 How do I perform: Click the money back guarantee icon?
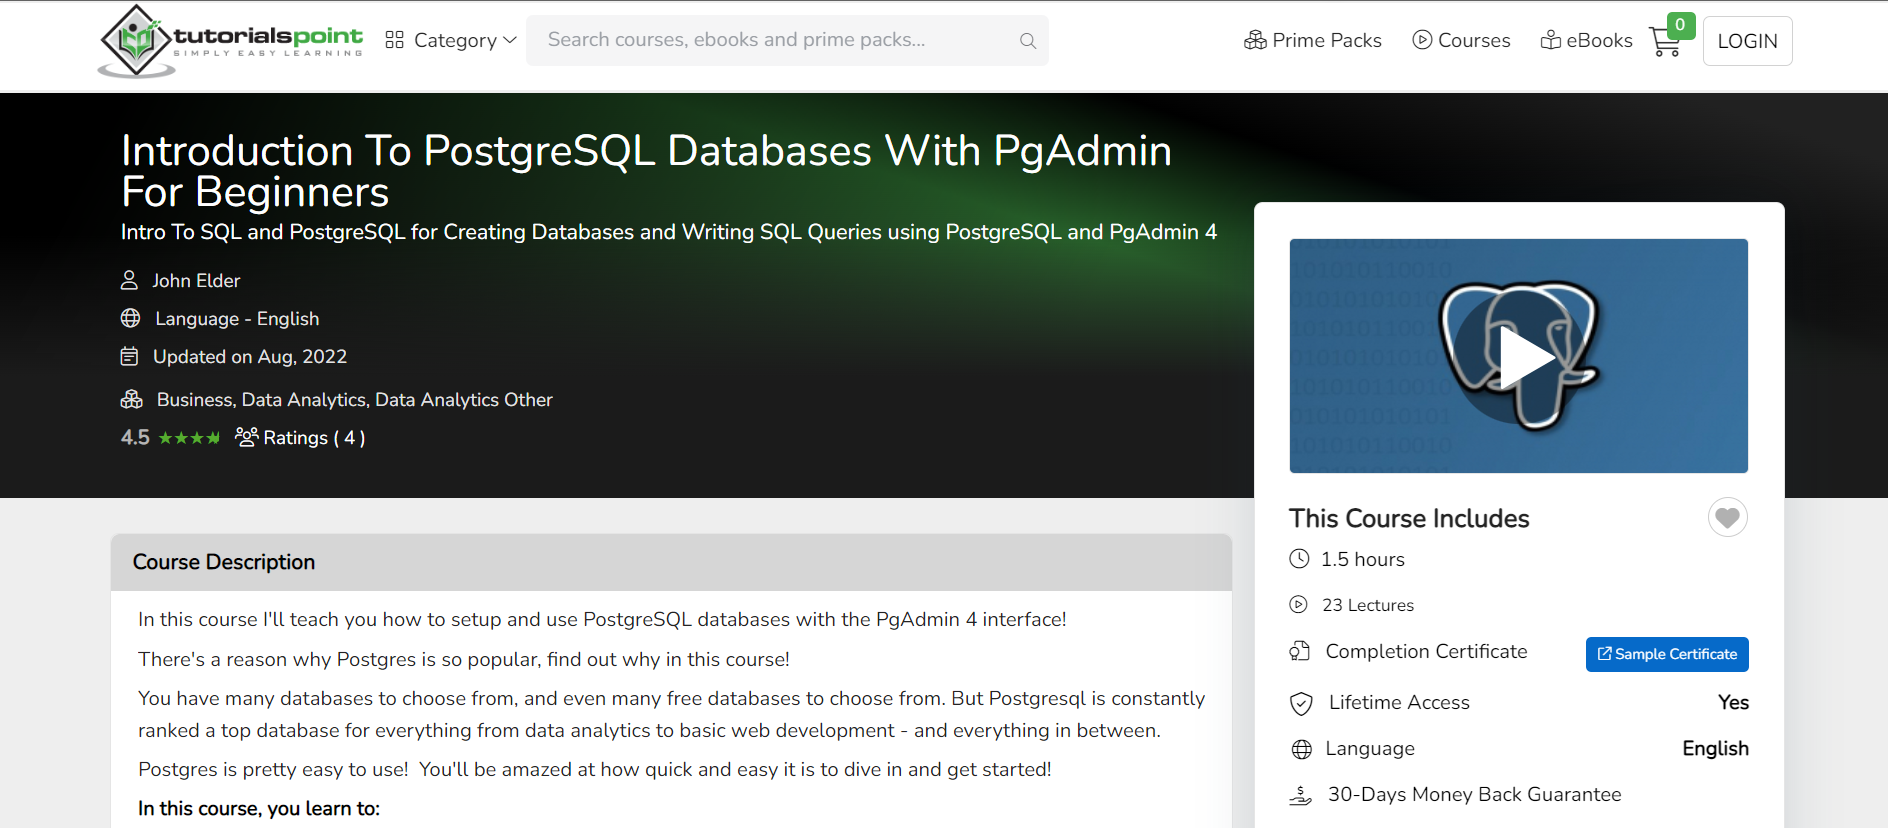(1301, 795)
